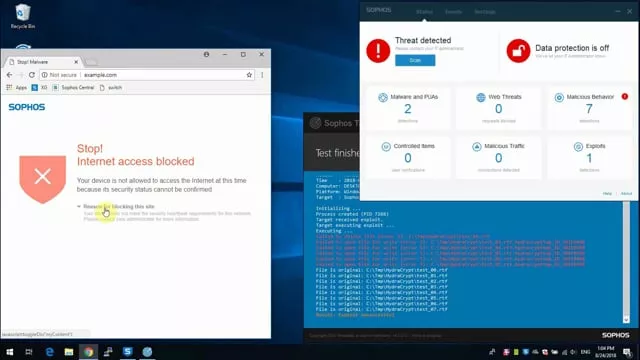Open the Chrome three-dot menu
Viewport: 640px width, 360px height.
point(262,75)
